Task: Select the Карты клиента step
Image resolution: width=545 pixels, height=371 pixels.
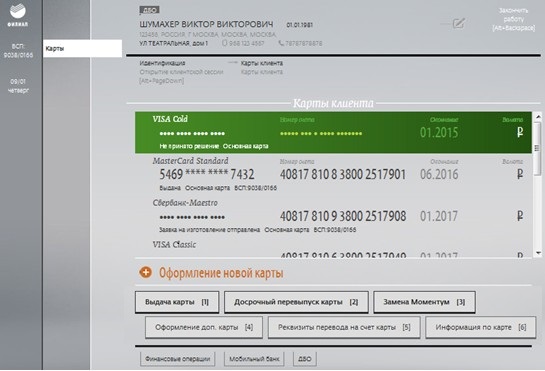Action: point(262,63)
